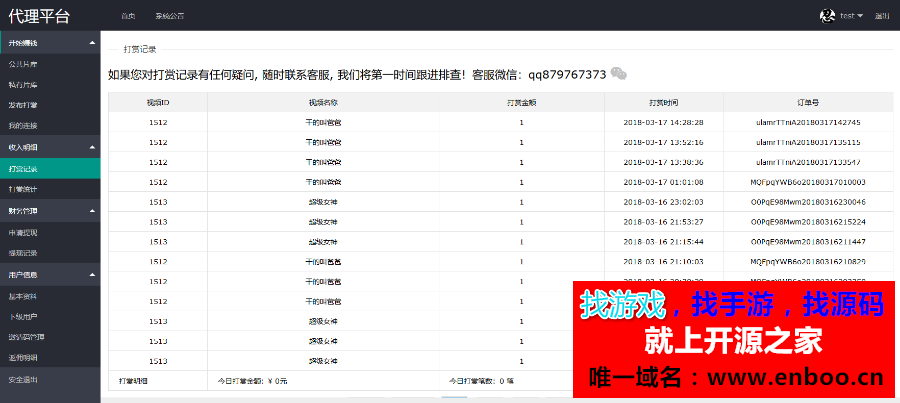Image resolution: width=900 pixels, height=403 pixels.
Task: Click the time 2018-03-16 21:15:44
Action: 664,242
